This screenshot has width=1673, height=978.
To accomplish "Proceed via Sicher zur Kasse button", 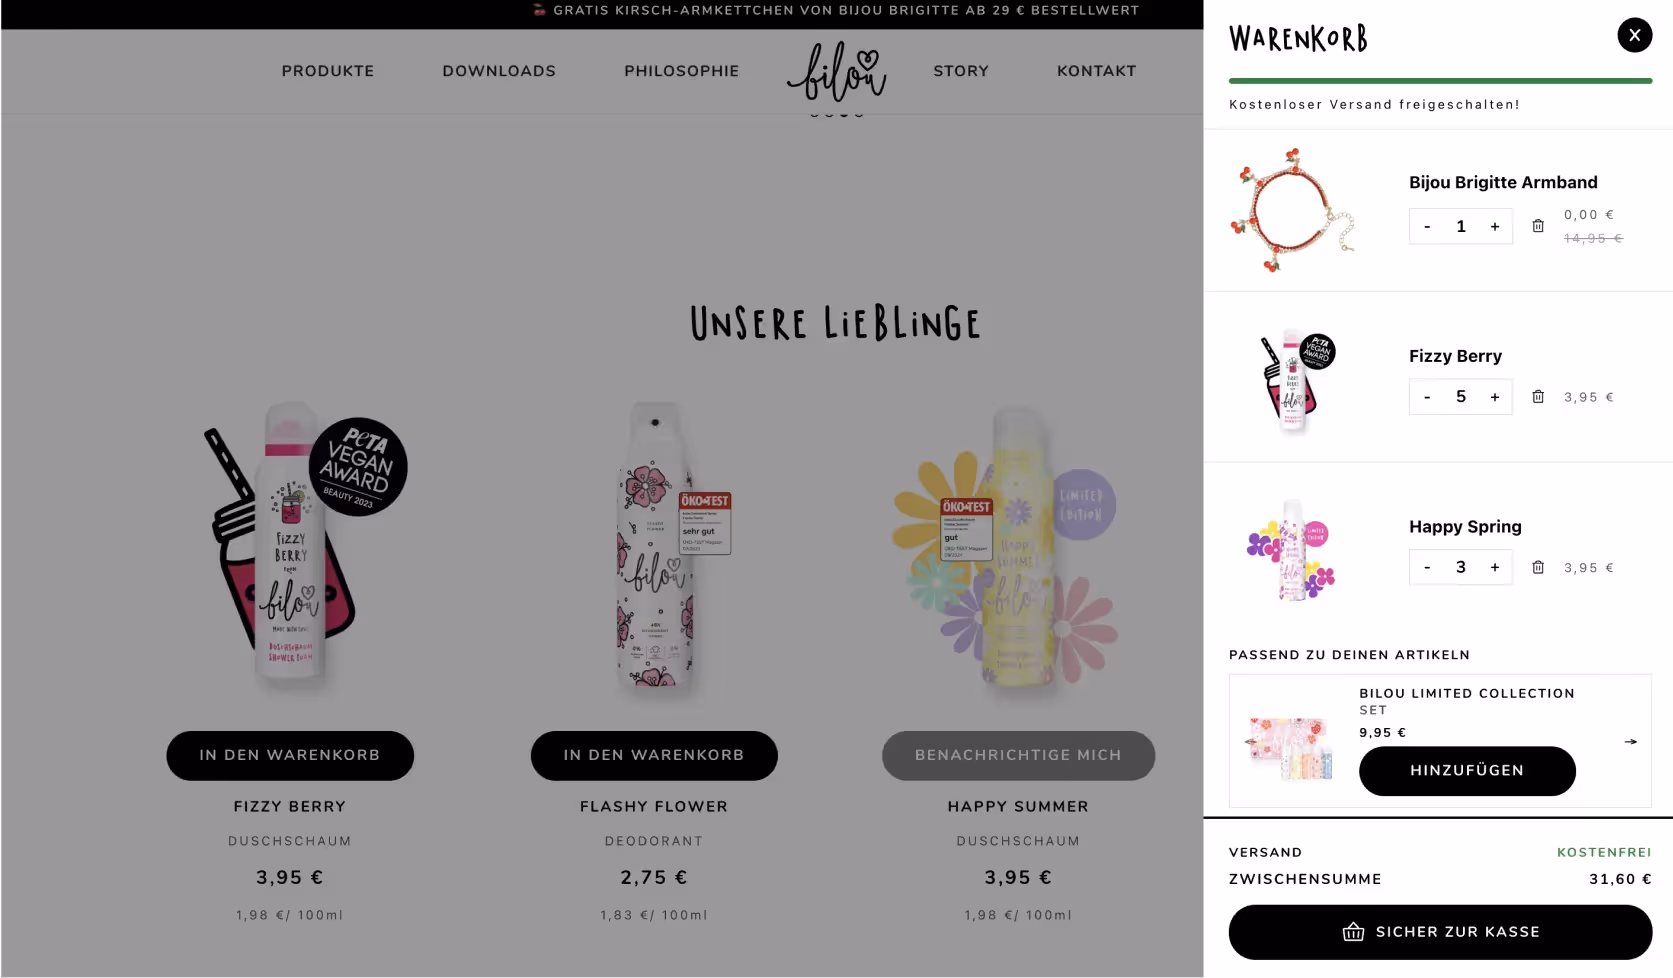I will [x=1440, y=932].
